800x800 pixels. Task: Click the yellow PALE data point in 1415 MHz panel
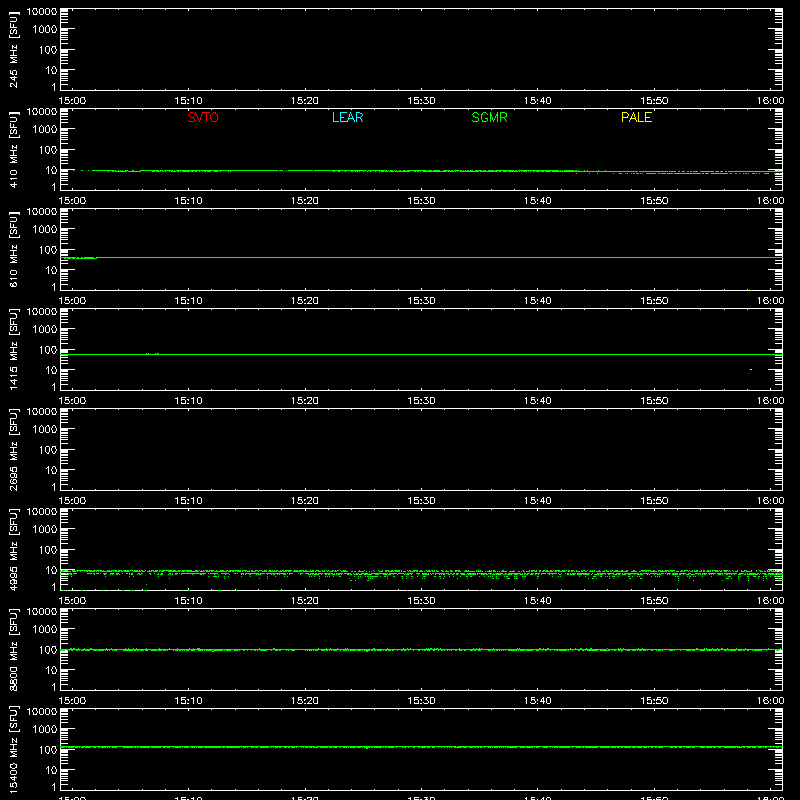coord(751,369)
